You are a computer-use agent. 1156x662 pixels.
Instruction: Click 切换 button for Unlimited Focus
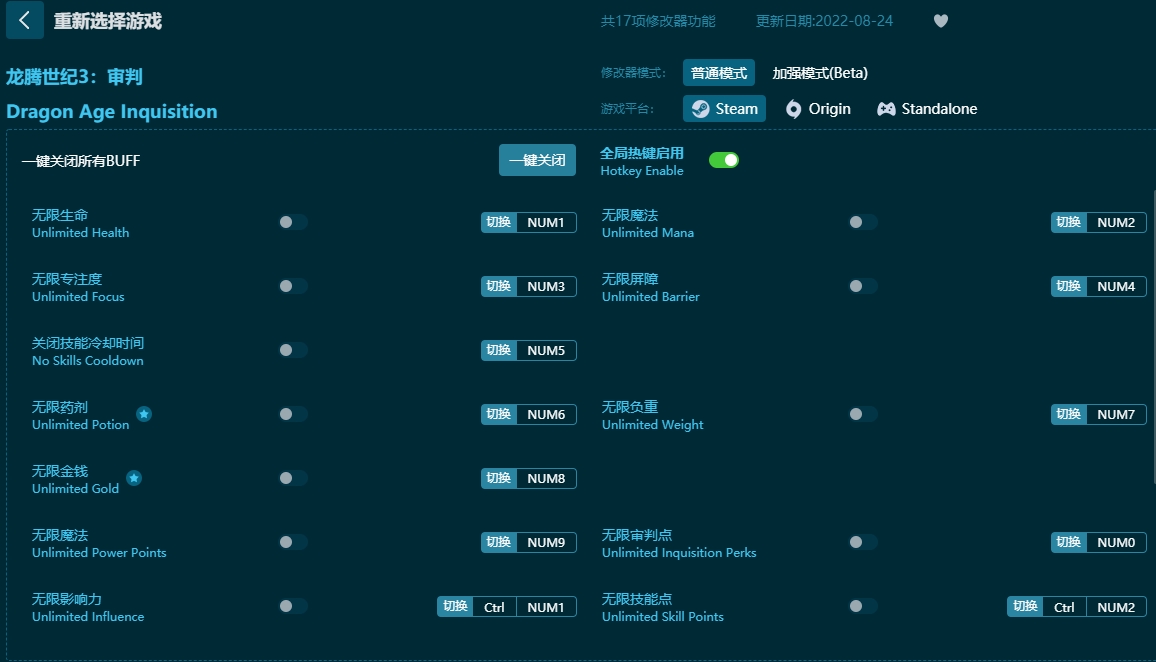(498, 286)
